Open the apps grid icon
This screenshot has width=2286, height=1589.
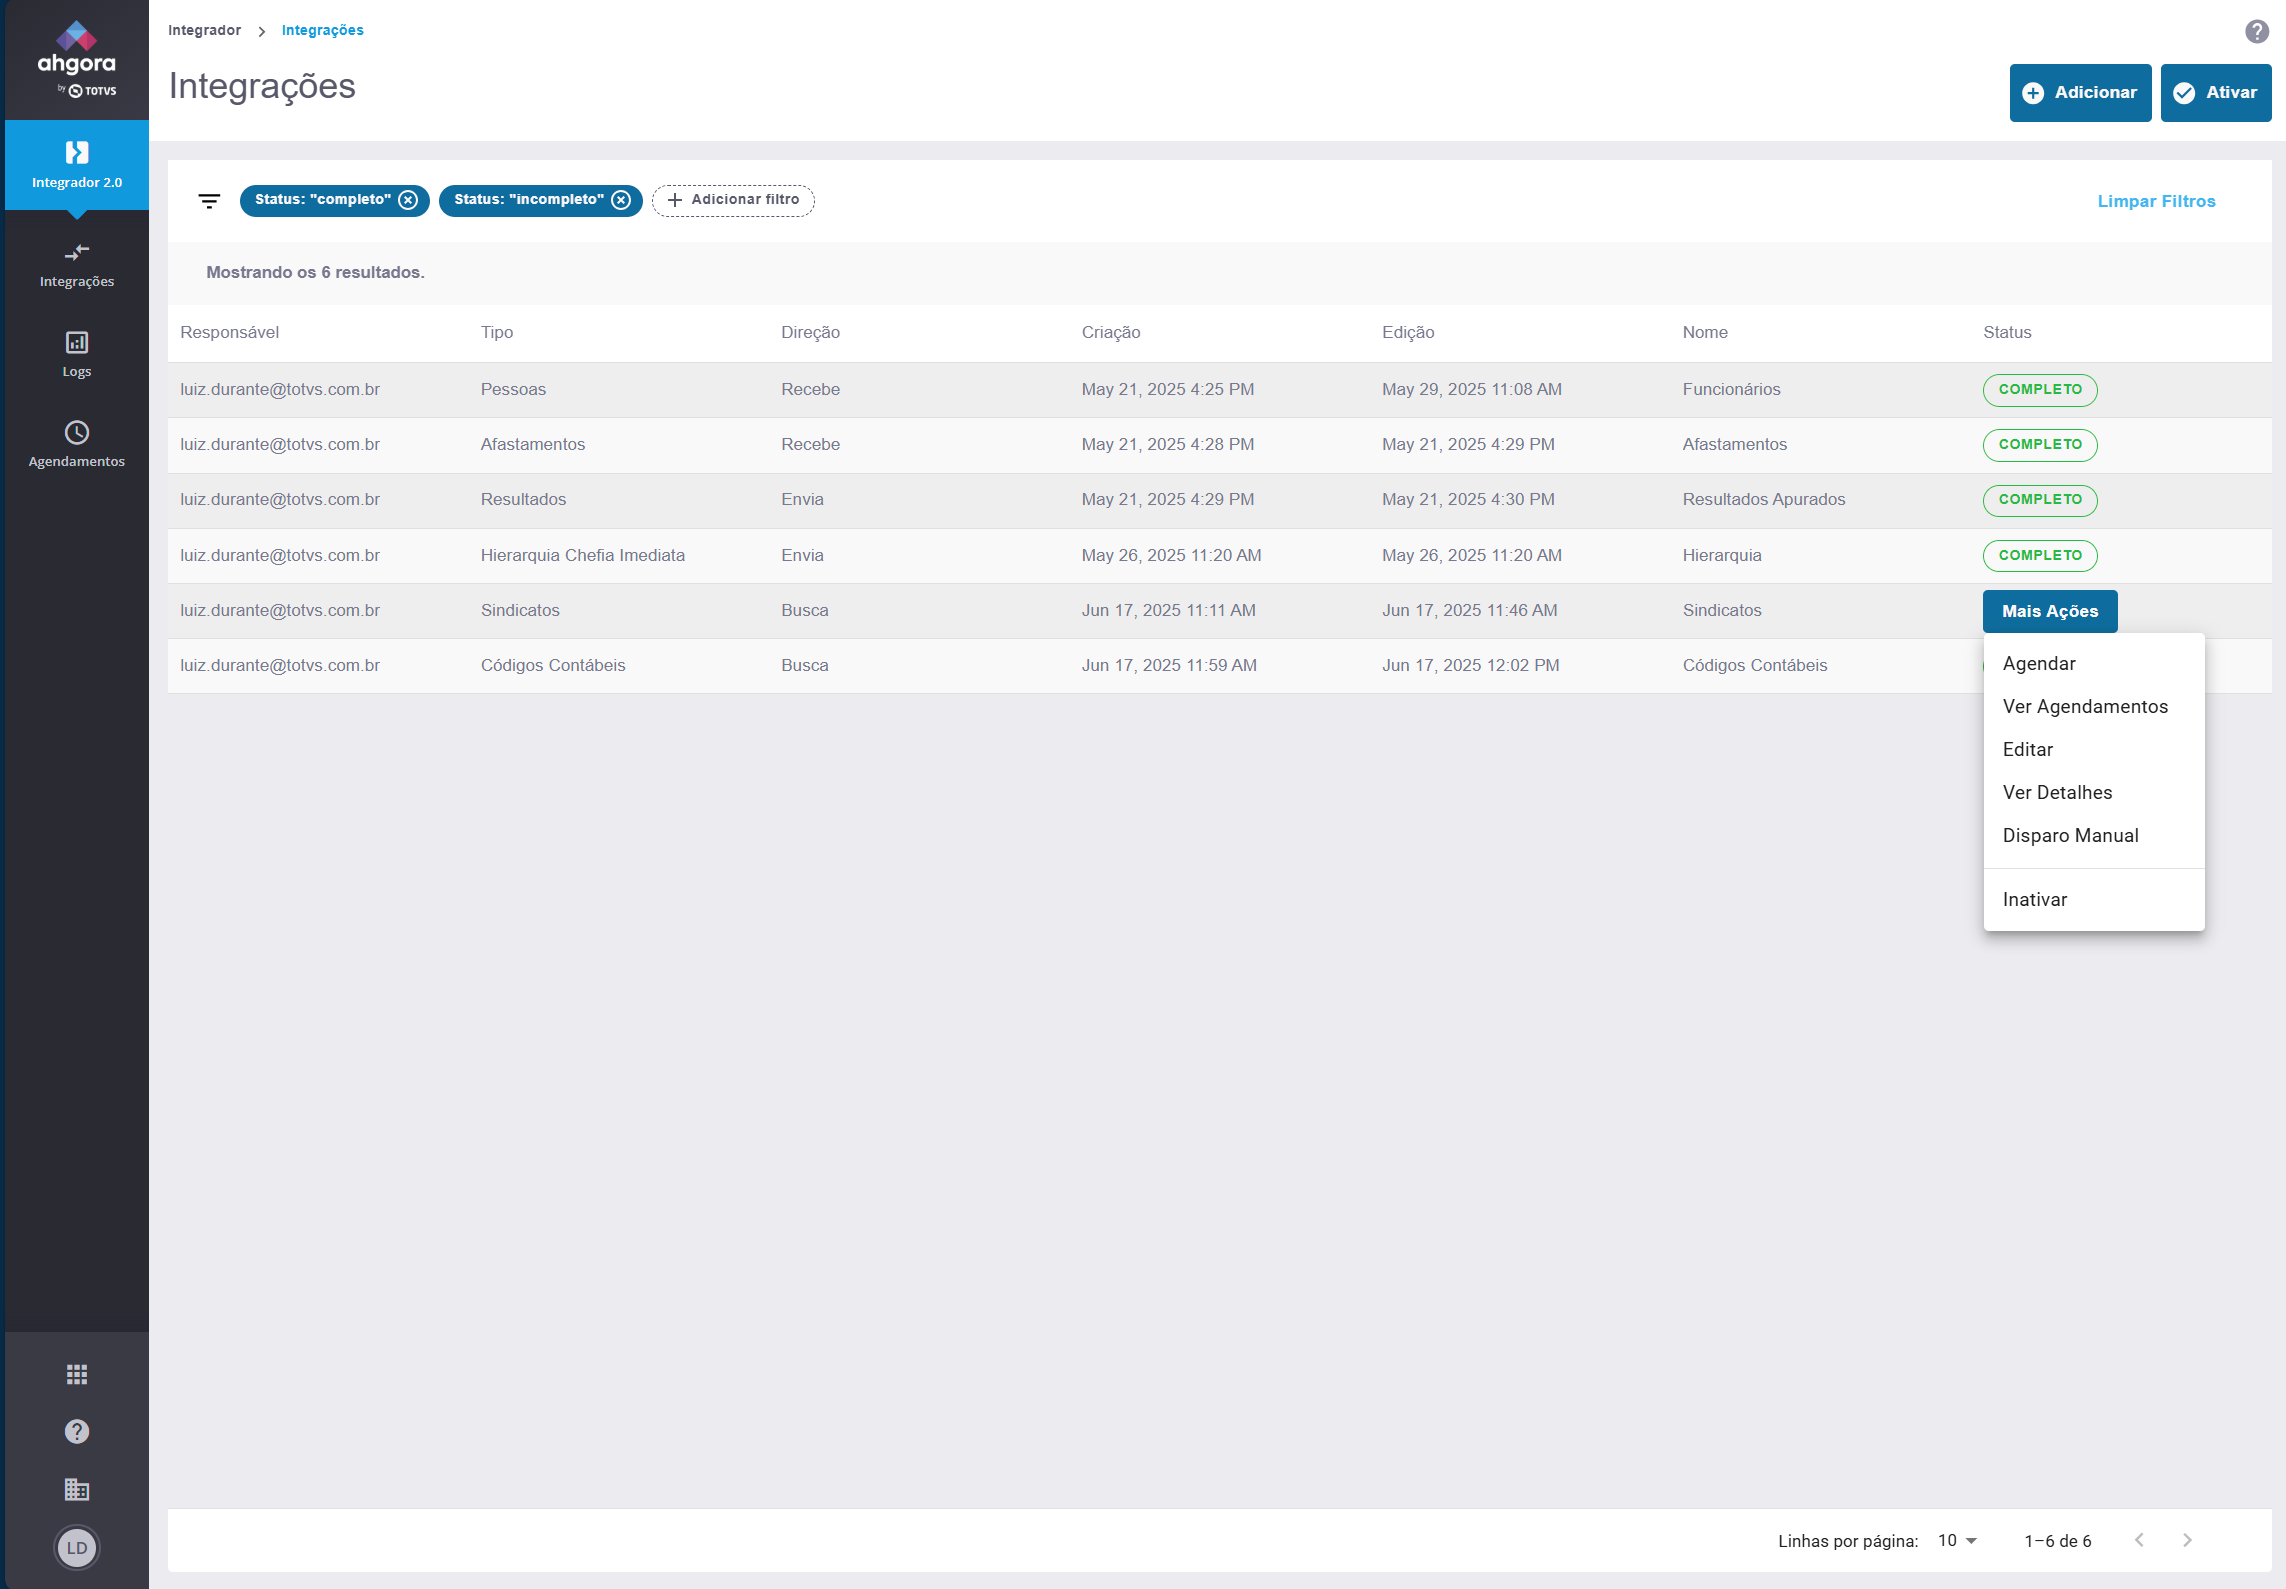pyautogui.click(x=77, y=1375)
